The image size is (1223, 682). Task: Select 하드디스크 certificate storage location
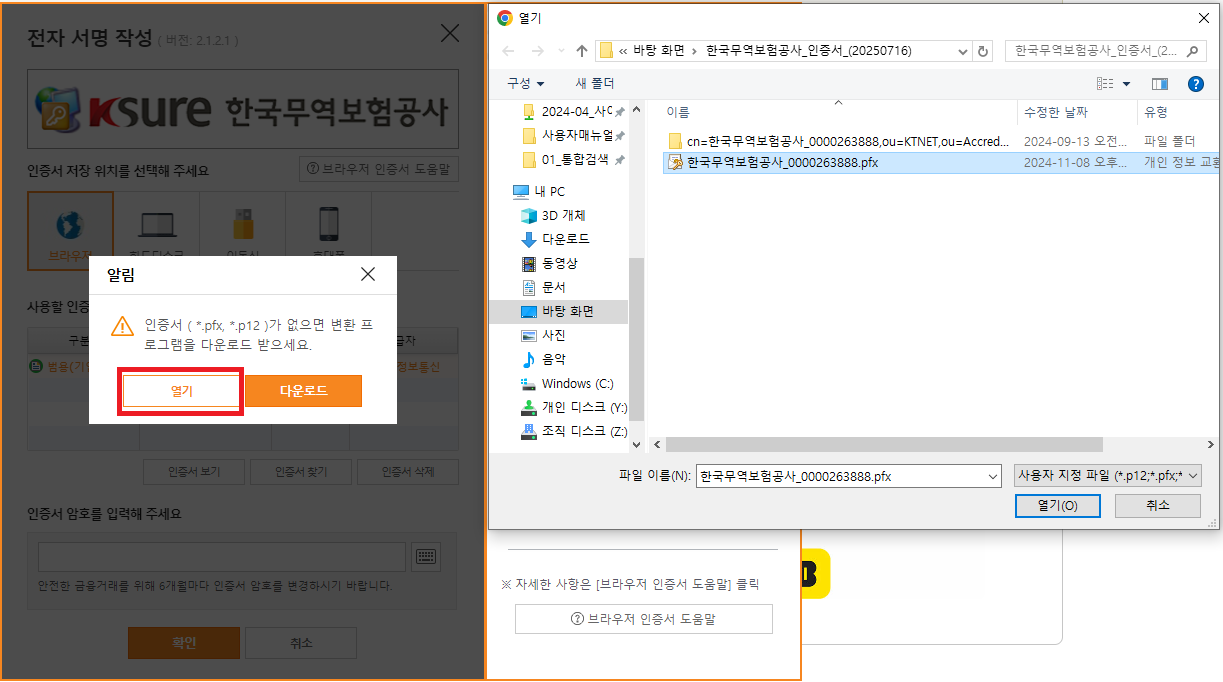click(157, 232)
